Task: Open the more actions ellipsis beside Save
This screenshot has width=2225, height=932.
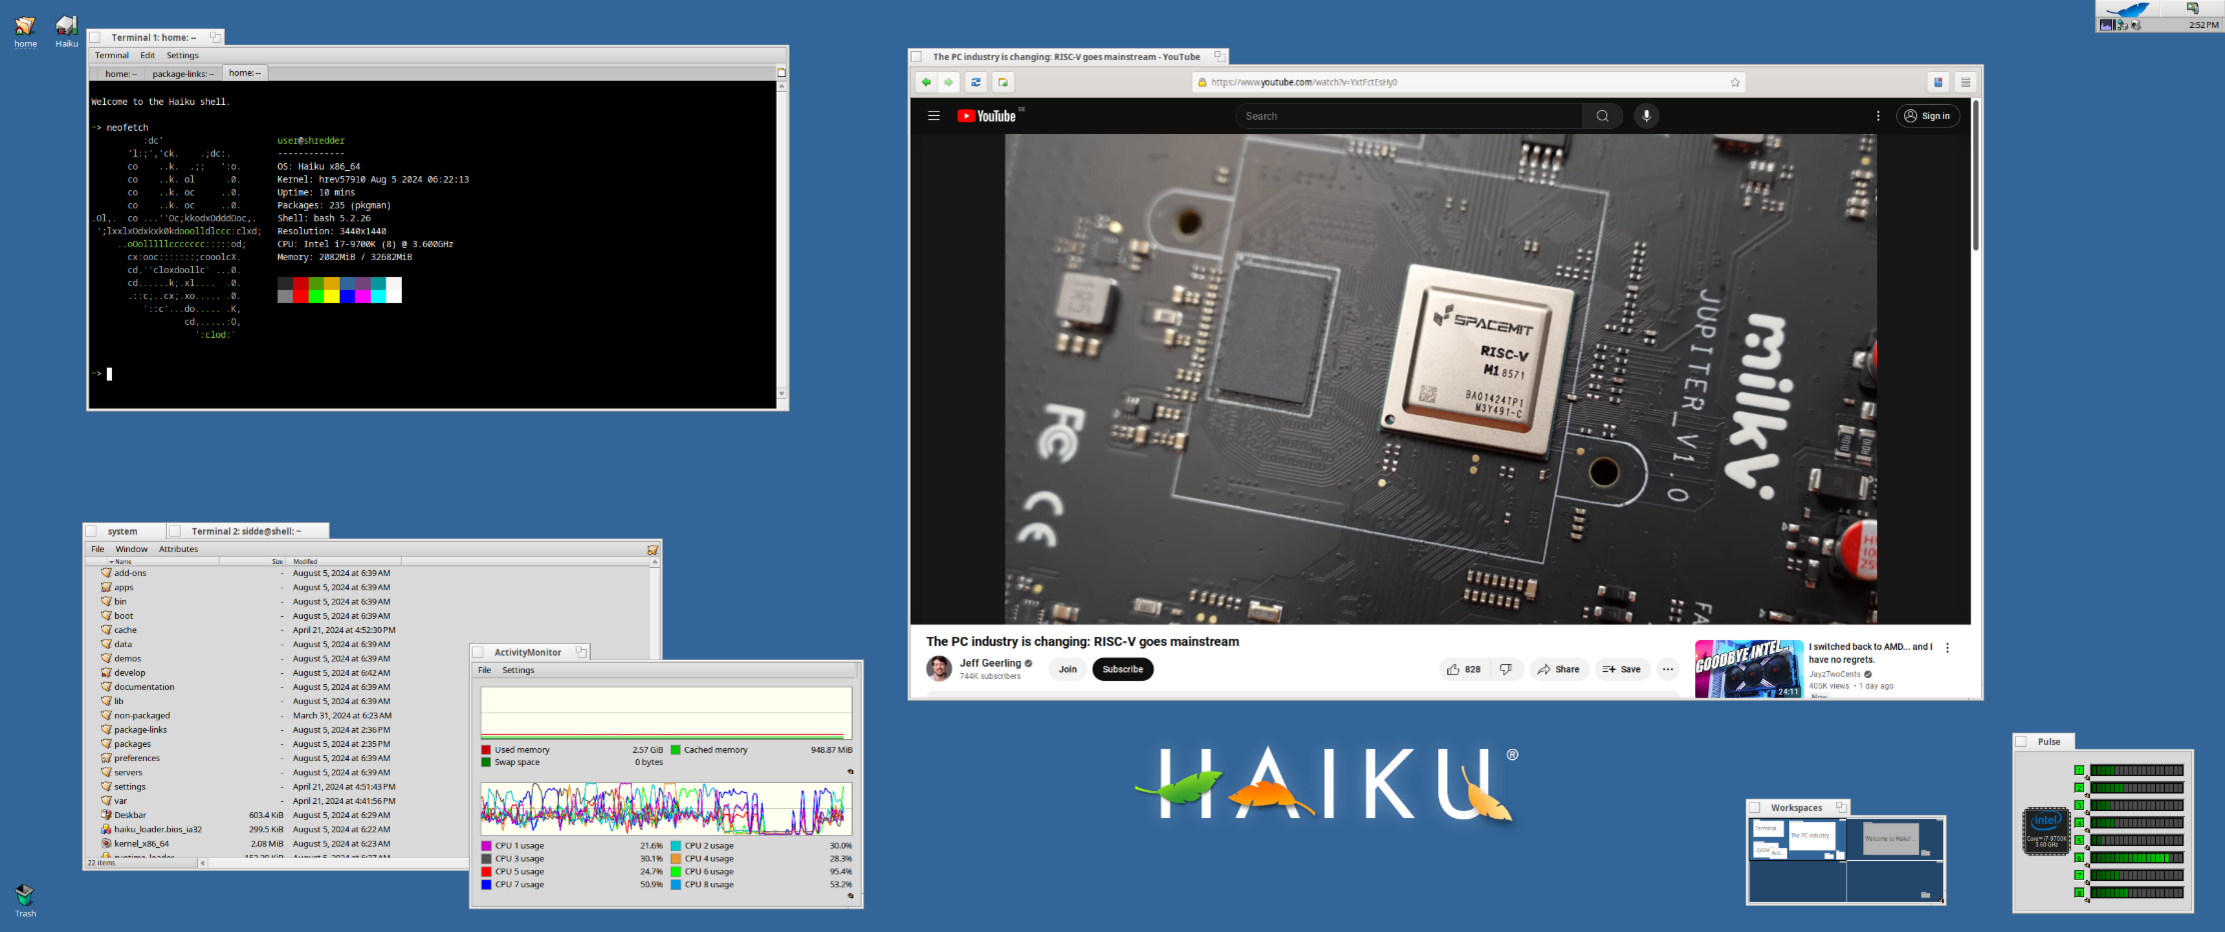Action: 1667,669
